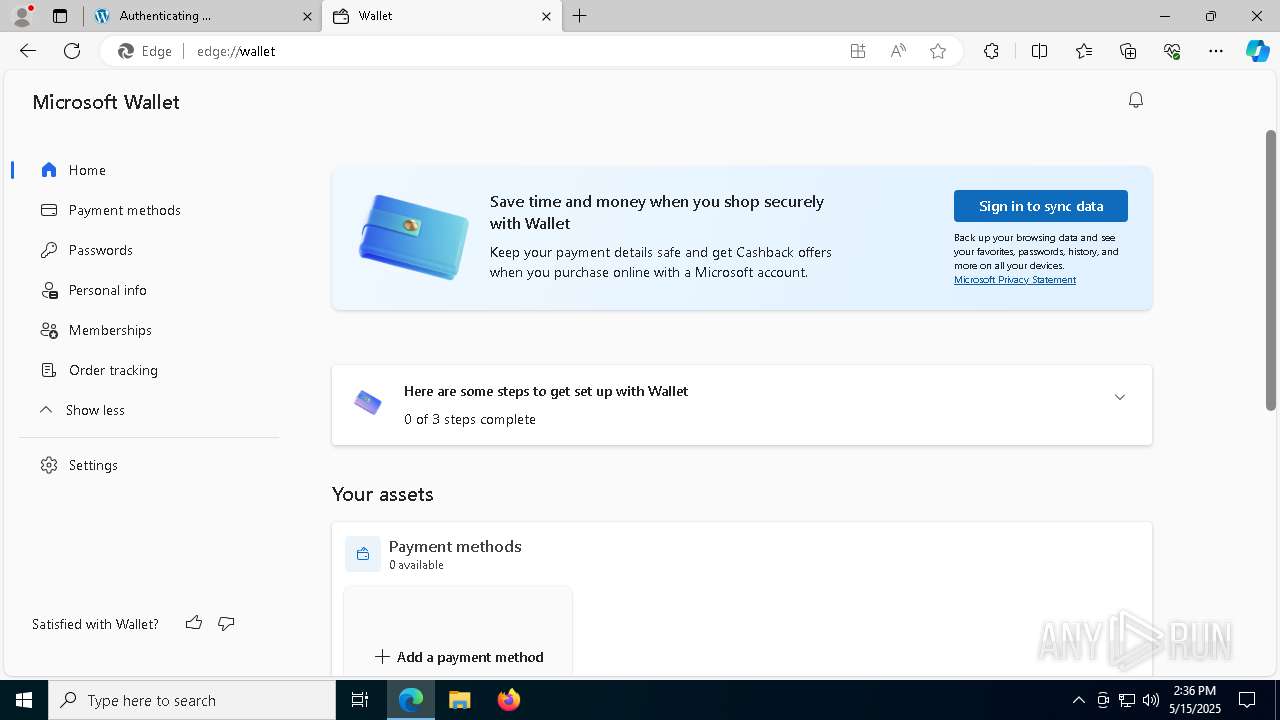
Task: Open Payment methods in the sidebar
Action: (x=111, y=210)
